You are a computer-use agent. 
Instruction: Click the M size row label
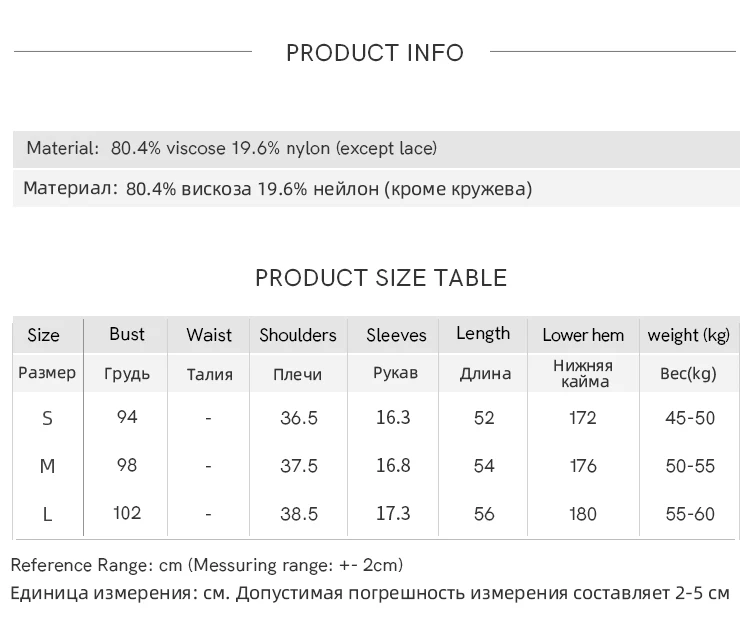pos(47,466)
